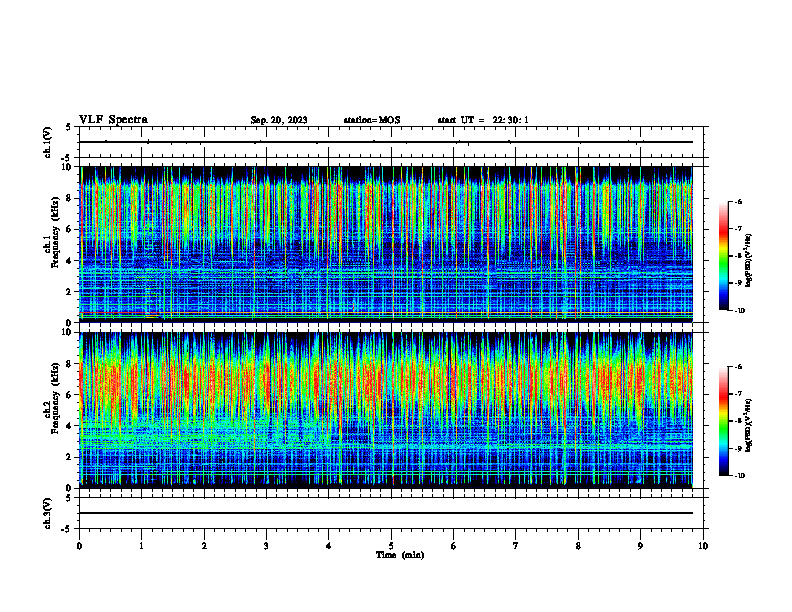This screenshot has height=612, width=792.
Task: Click the "-10" label on ch.2 colorbar
Action: [739, 476]
